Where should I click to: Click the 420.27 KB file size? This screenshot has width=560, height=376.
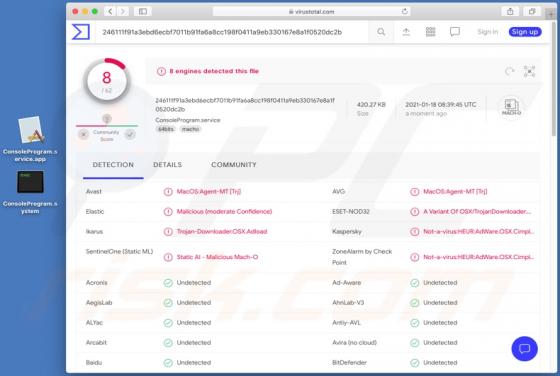[371, 105]
